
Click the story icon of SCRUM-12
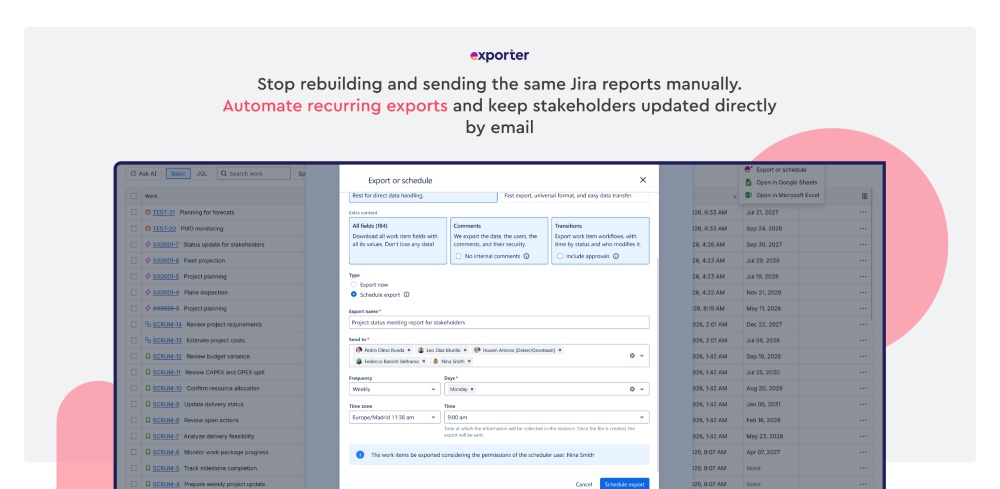tap(148, 356)
